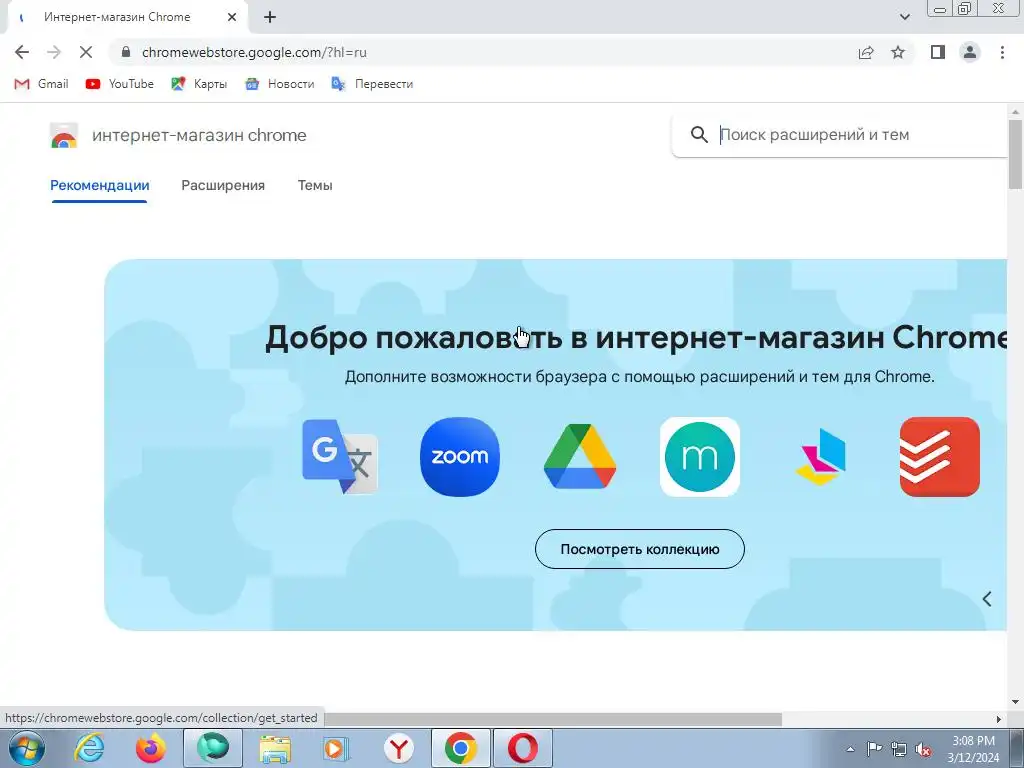This screenshot has height=768, width=1024.
Task: Click the Посмотреть коллекцию button
Action: pyautogui.click(x=640, y=549)
